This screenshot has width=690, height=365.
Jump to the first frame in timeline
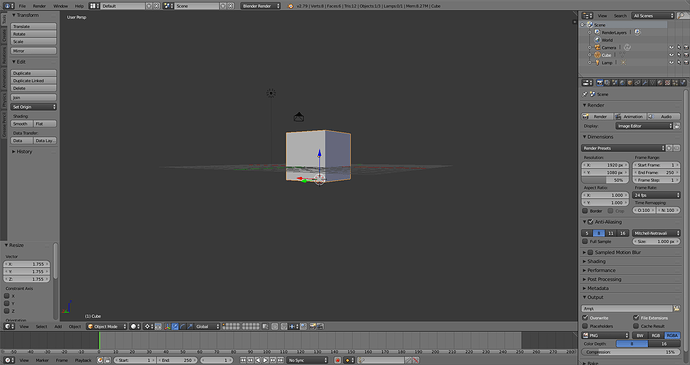pos(243,360)
